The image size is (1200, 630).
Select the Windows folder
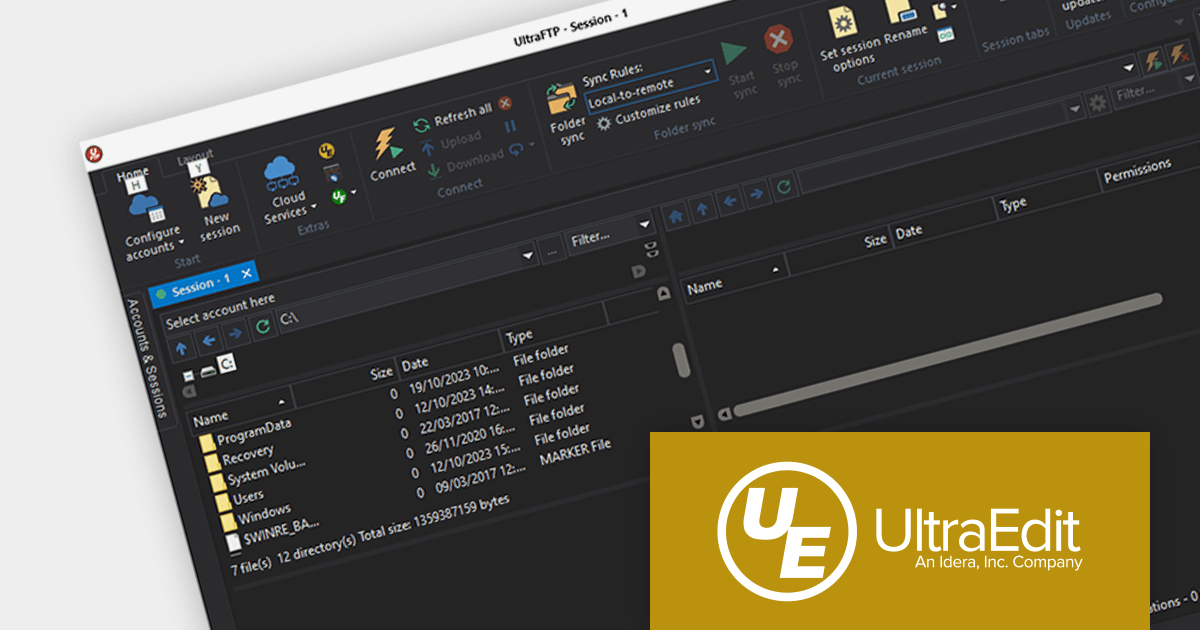click(x=257, y=517)
